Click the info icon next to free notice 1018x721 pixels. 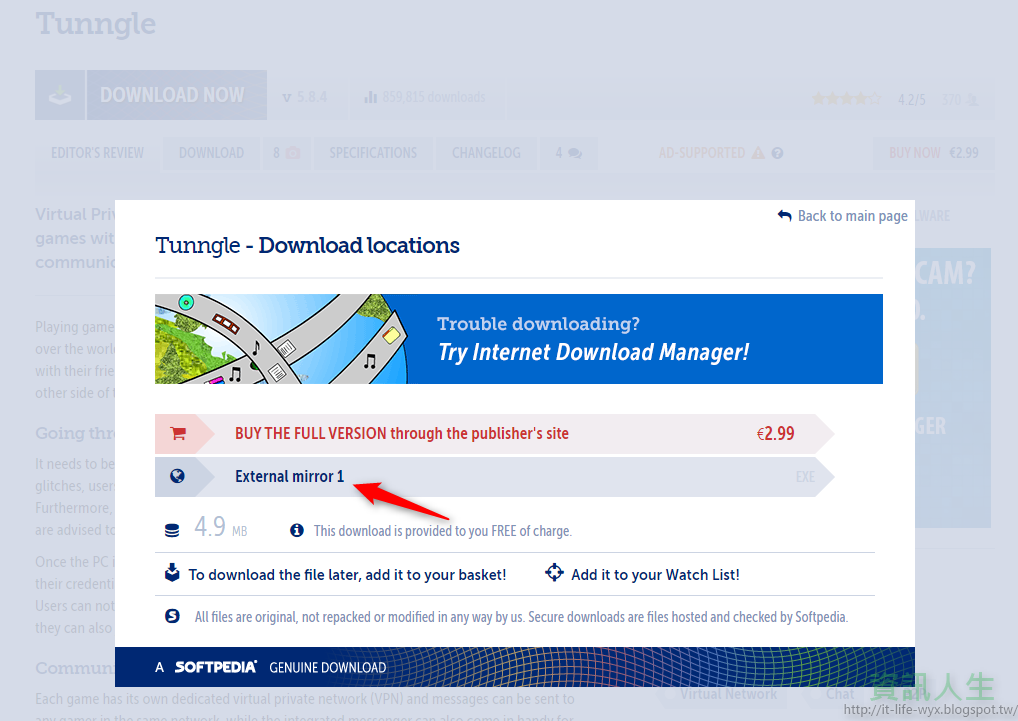point(297,530)
